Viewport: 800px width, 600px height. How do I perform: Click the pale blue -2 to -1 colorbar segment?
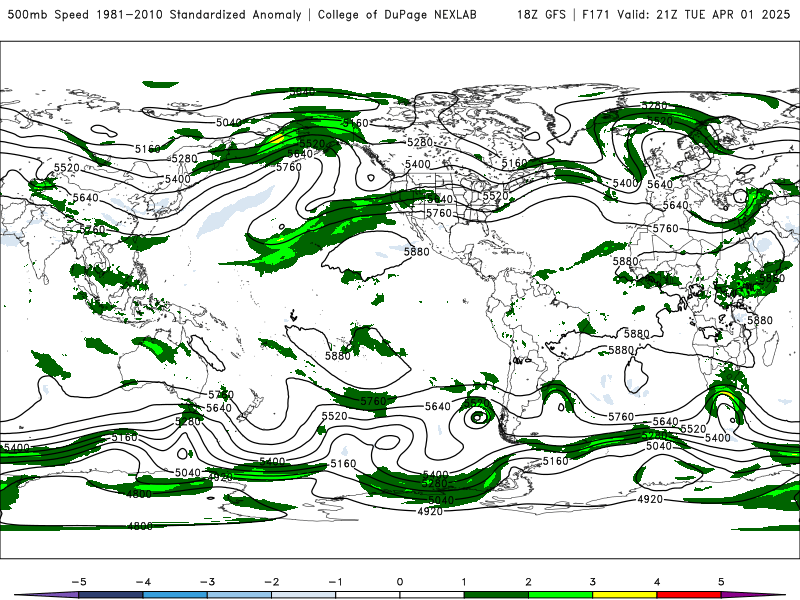[304, 595]
